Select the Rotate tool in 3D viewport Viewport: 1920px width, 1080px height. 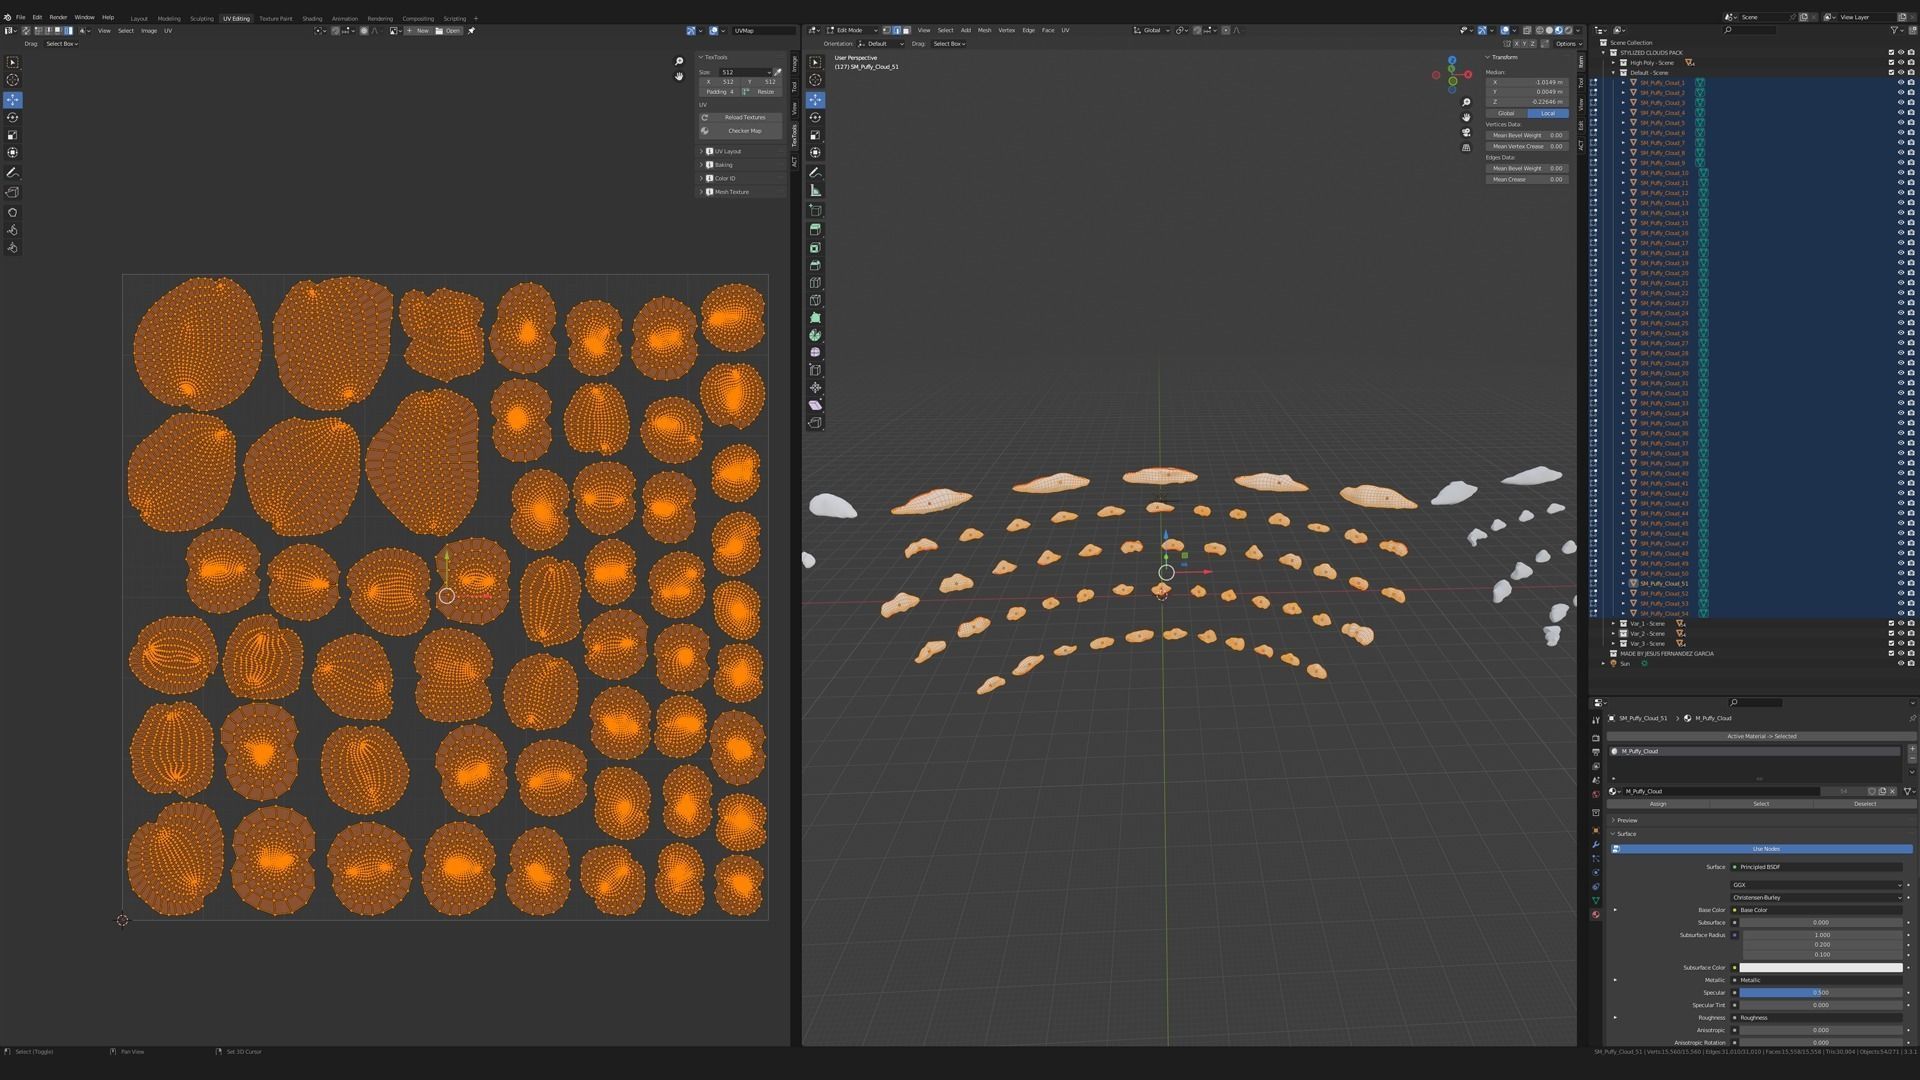pos(815,117)
